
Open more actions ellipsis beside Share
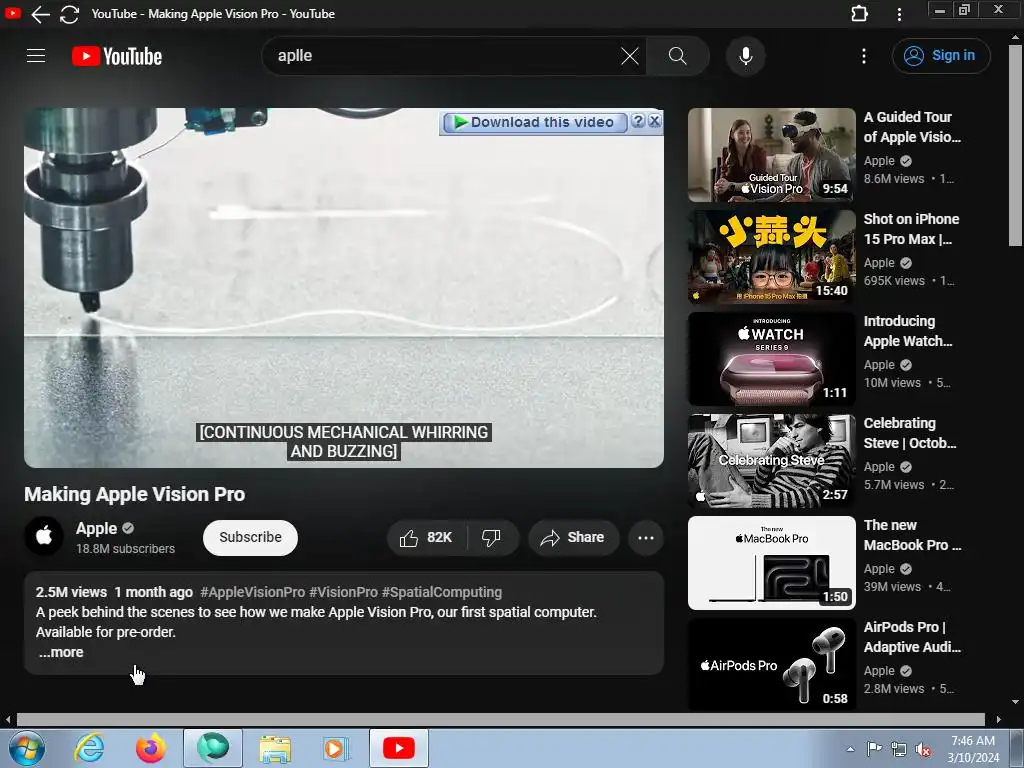click(x=646, y=537)
